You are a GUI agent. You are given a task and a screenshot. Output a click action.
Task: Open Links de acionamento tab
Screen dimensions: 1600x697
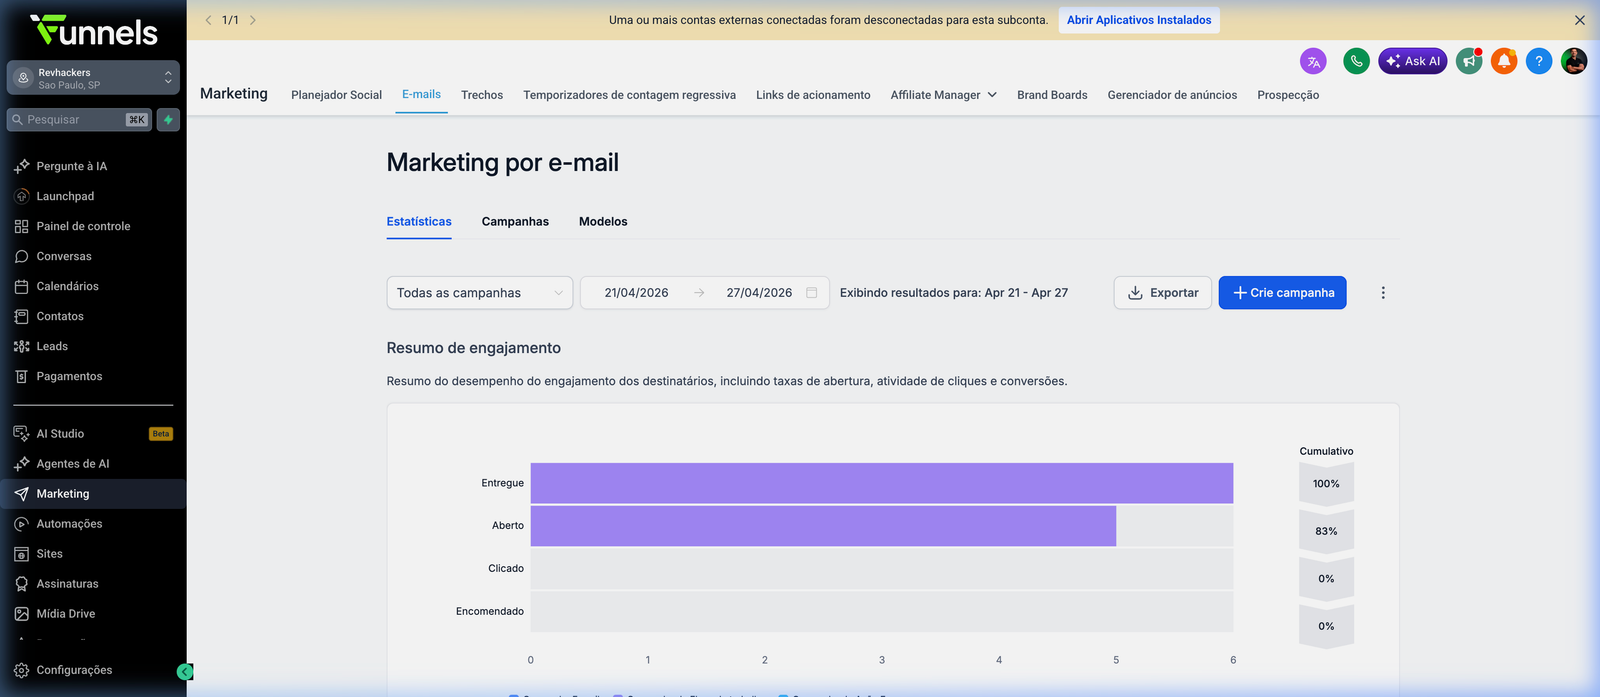coord(813,95)
